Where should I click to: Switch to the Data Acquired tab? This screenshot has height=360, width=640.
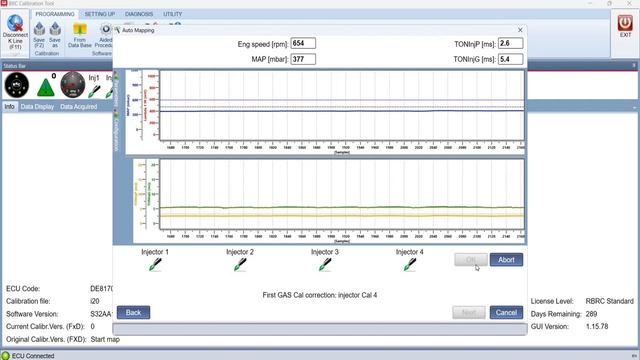tap(79, 107)
